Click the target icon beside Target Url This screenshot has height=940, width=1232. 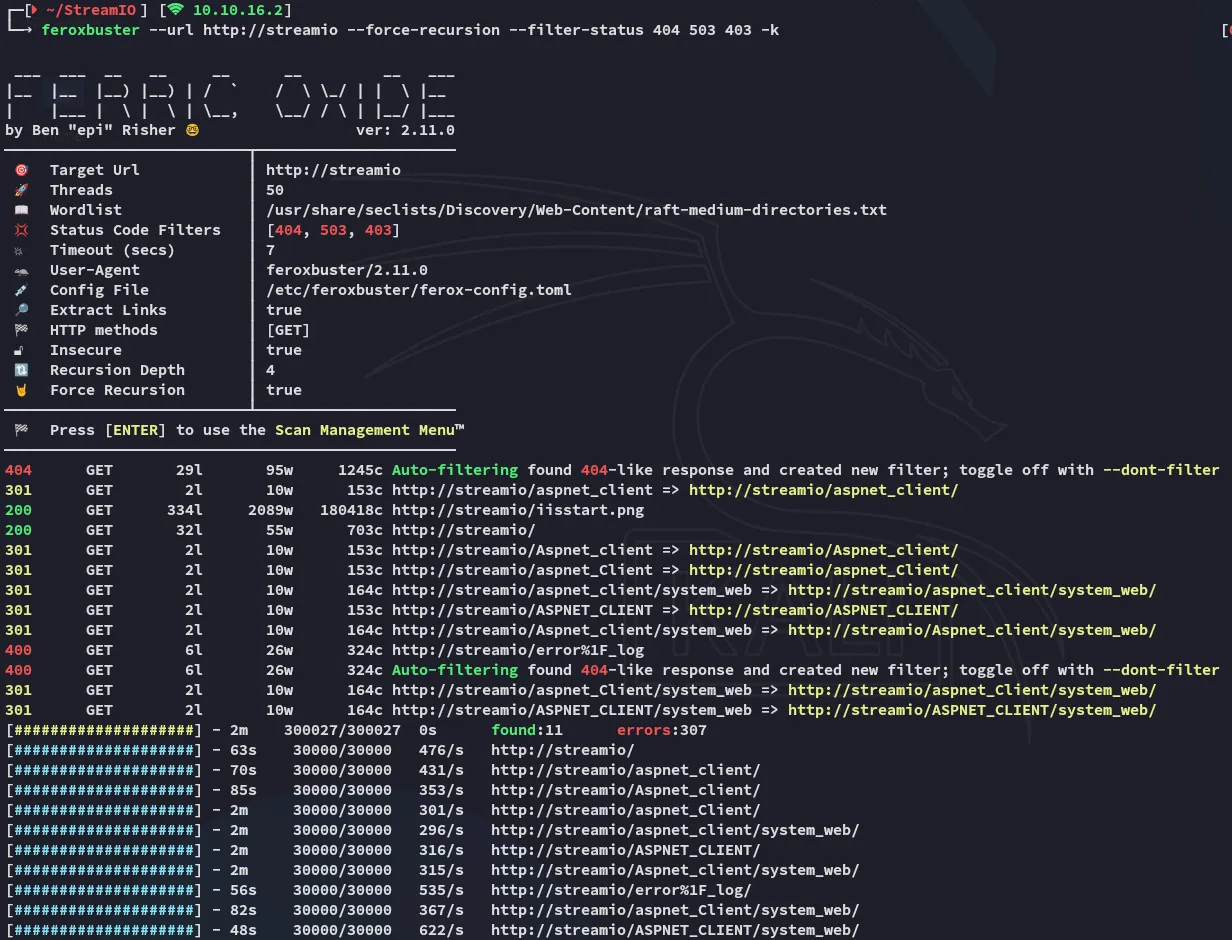(21, 170)
